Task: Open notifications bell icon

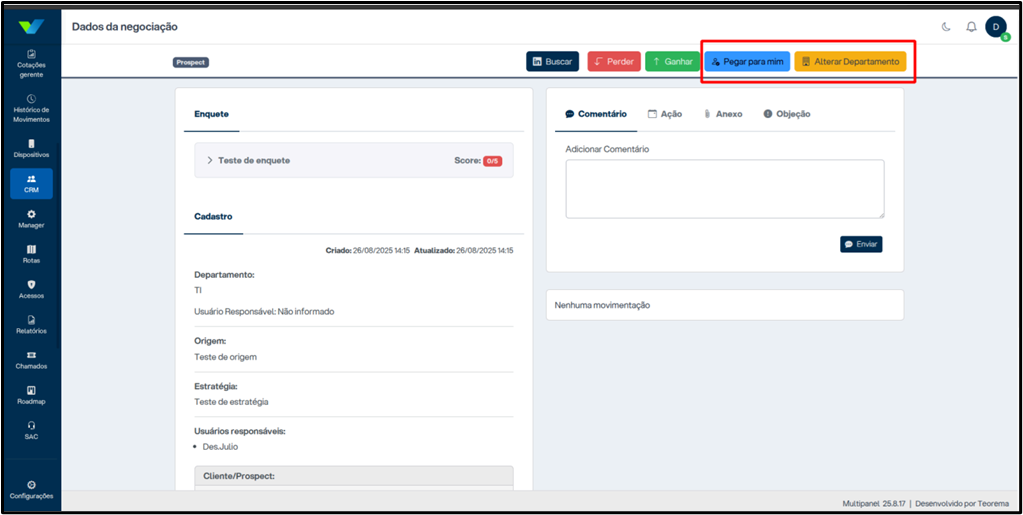Action: [971, 27]
